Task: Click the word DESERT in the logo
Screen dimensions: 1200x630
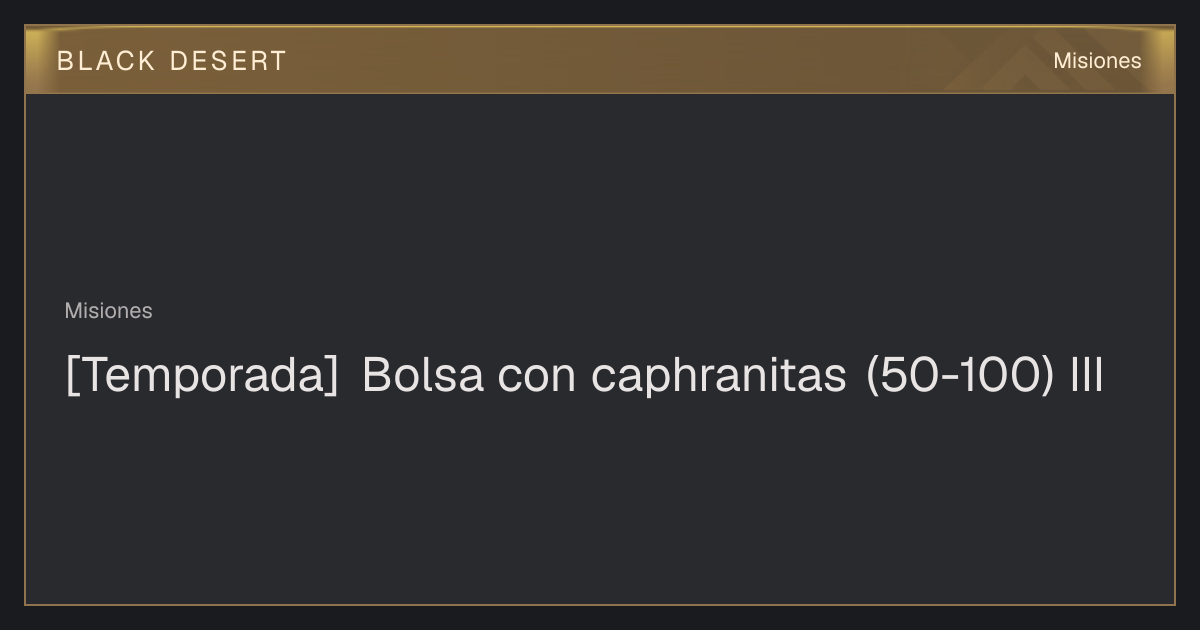Action: point(228,61)
